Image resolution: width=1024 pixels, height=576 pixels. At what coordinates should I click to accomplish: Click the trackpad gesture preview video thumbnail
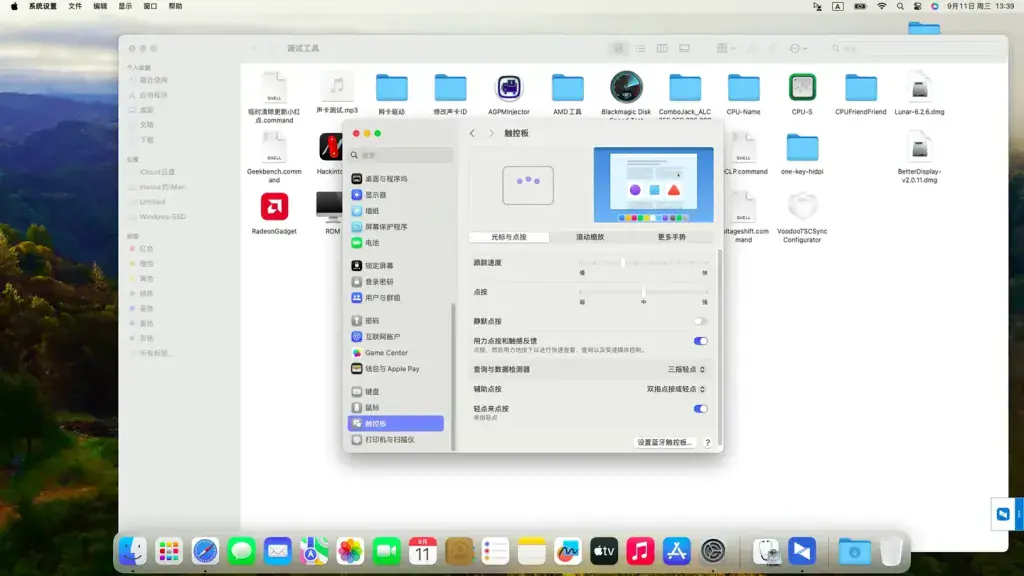653,185
